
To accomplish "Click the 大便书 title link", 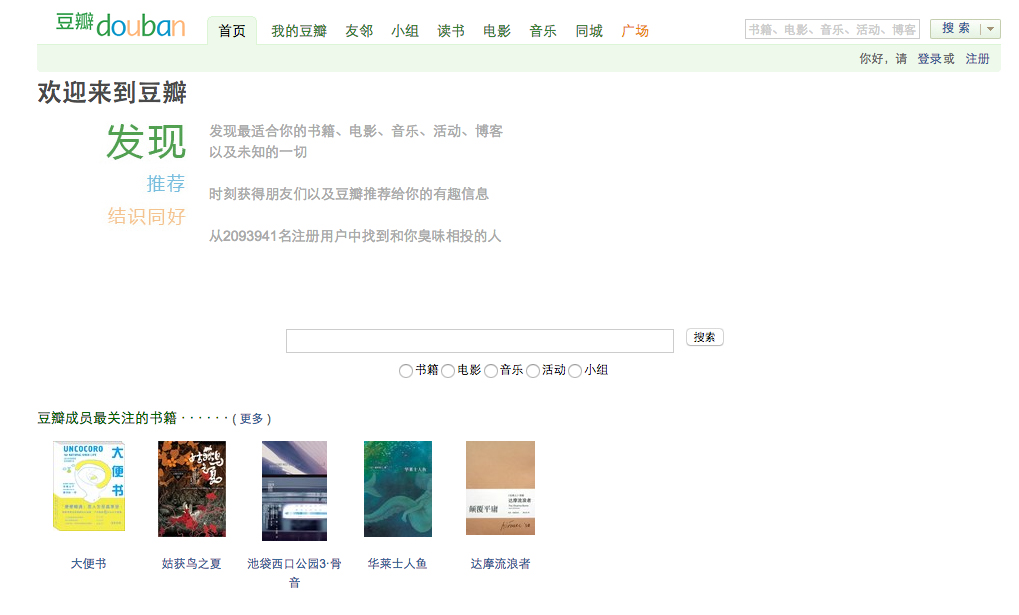I will 88,564.
